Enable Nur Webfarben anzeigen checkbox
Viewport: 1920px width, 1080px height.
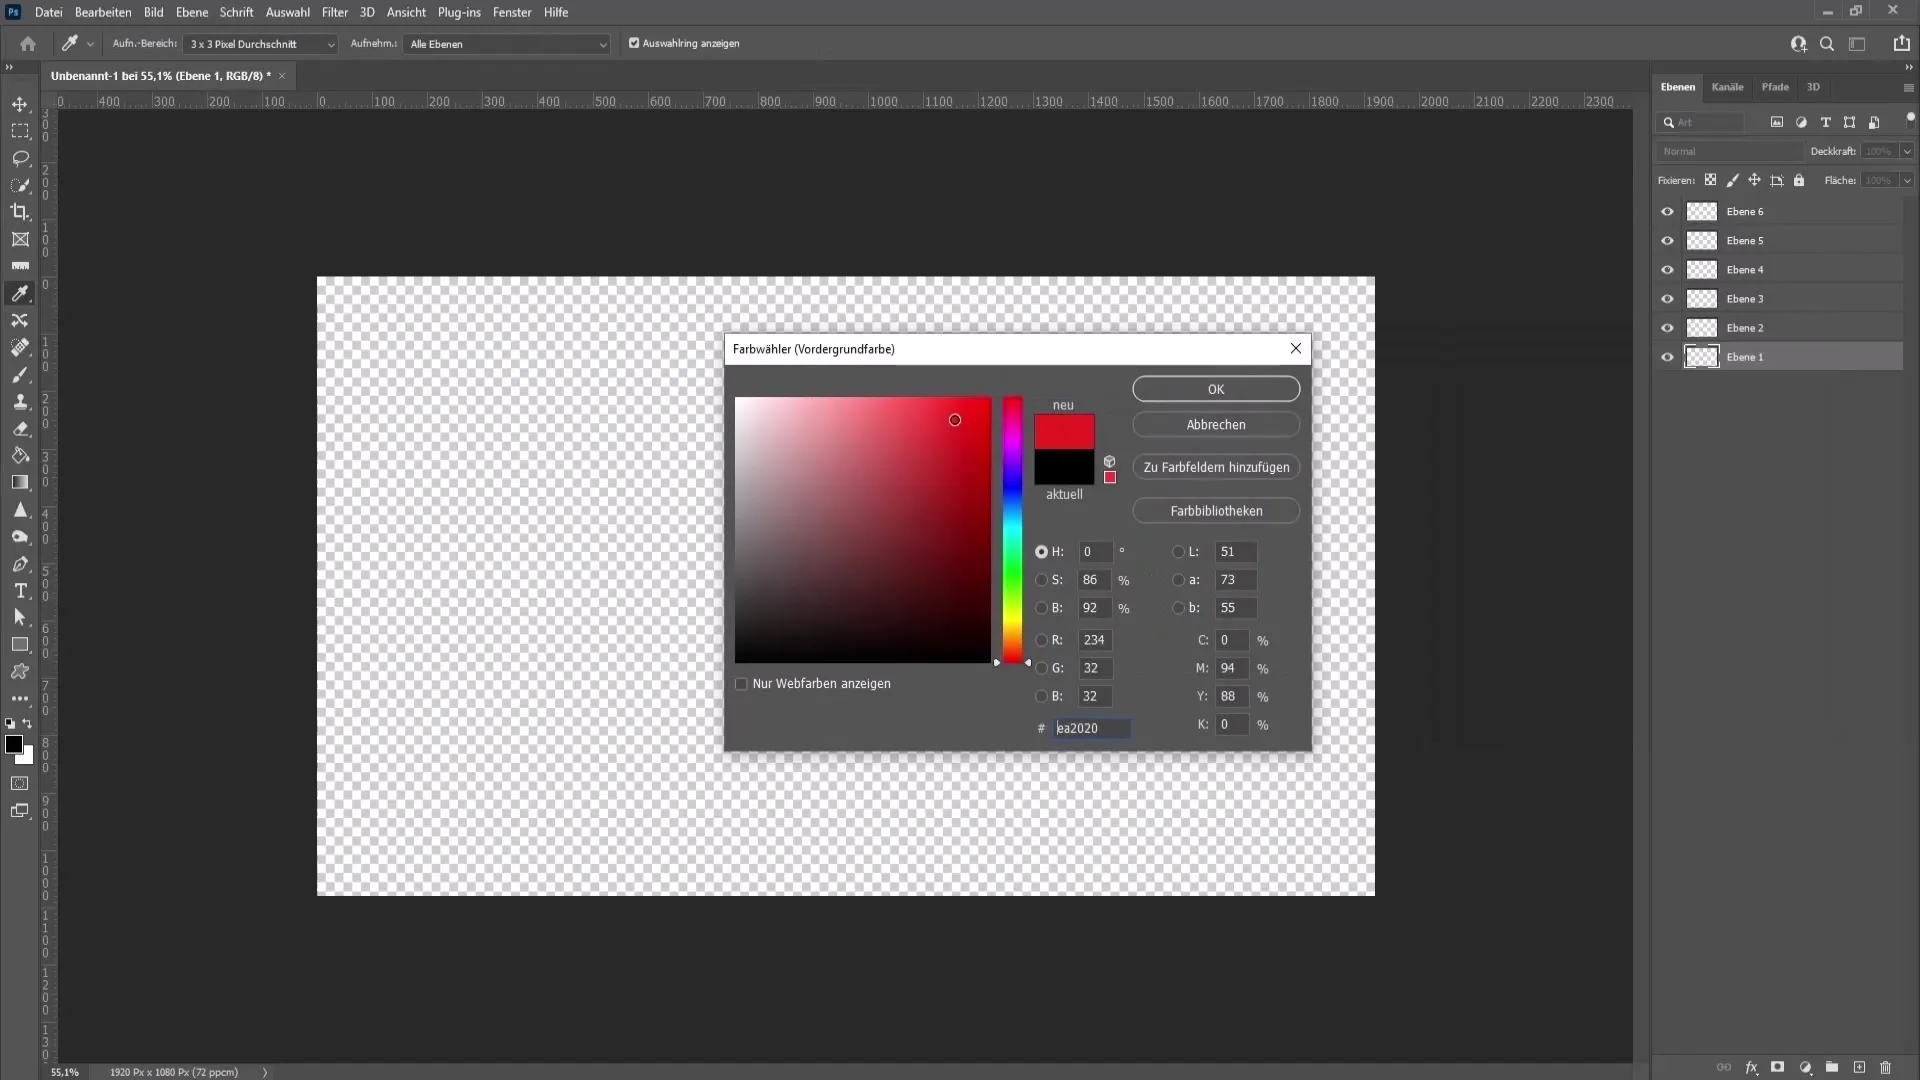pyautogui.click(x=741, y=684)
